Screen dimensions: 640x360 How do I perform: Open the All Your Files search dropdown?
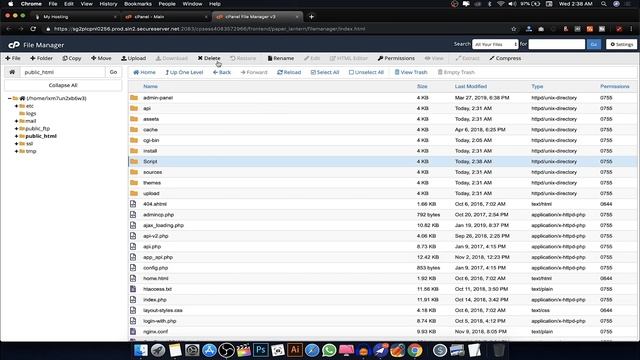496,44
